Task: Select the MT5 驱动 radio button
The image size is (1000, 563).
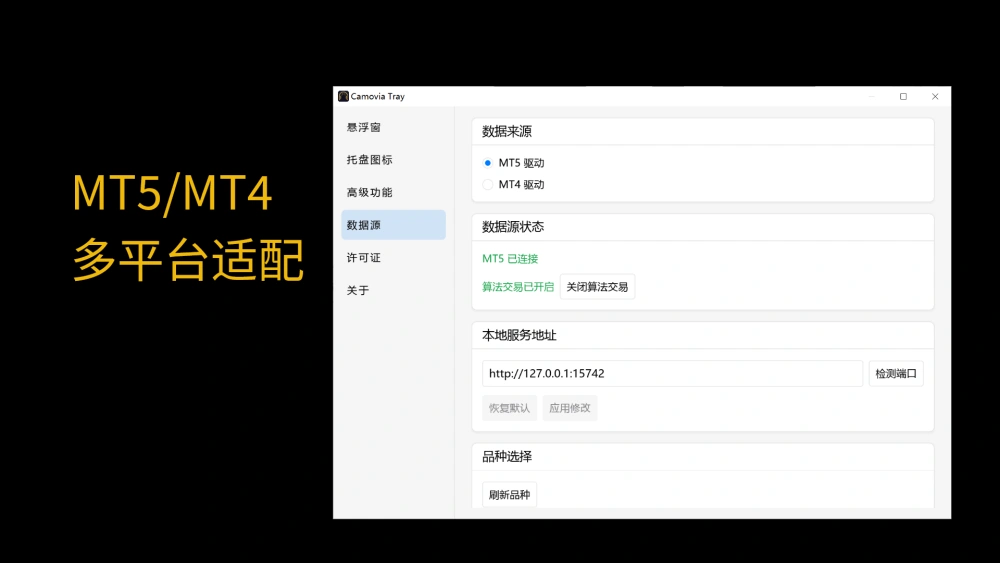Action: point(488,163)
